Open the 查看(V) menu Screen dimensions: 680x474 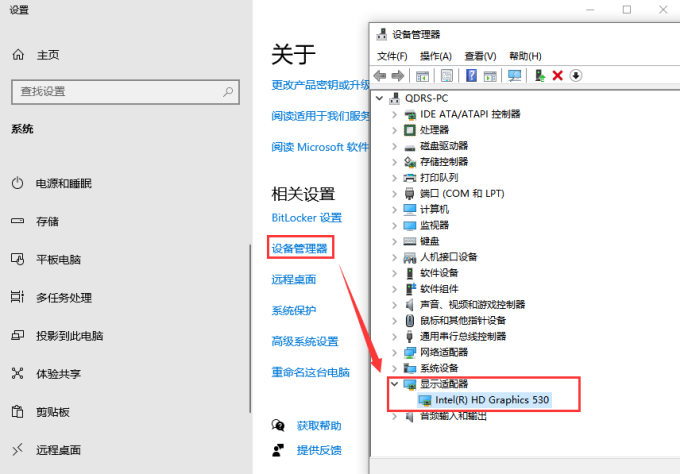click(x=480, y=56)
